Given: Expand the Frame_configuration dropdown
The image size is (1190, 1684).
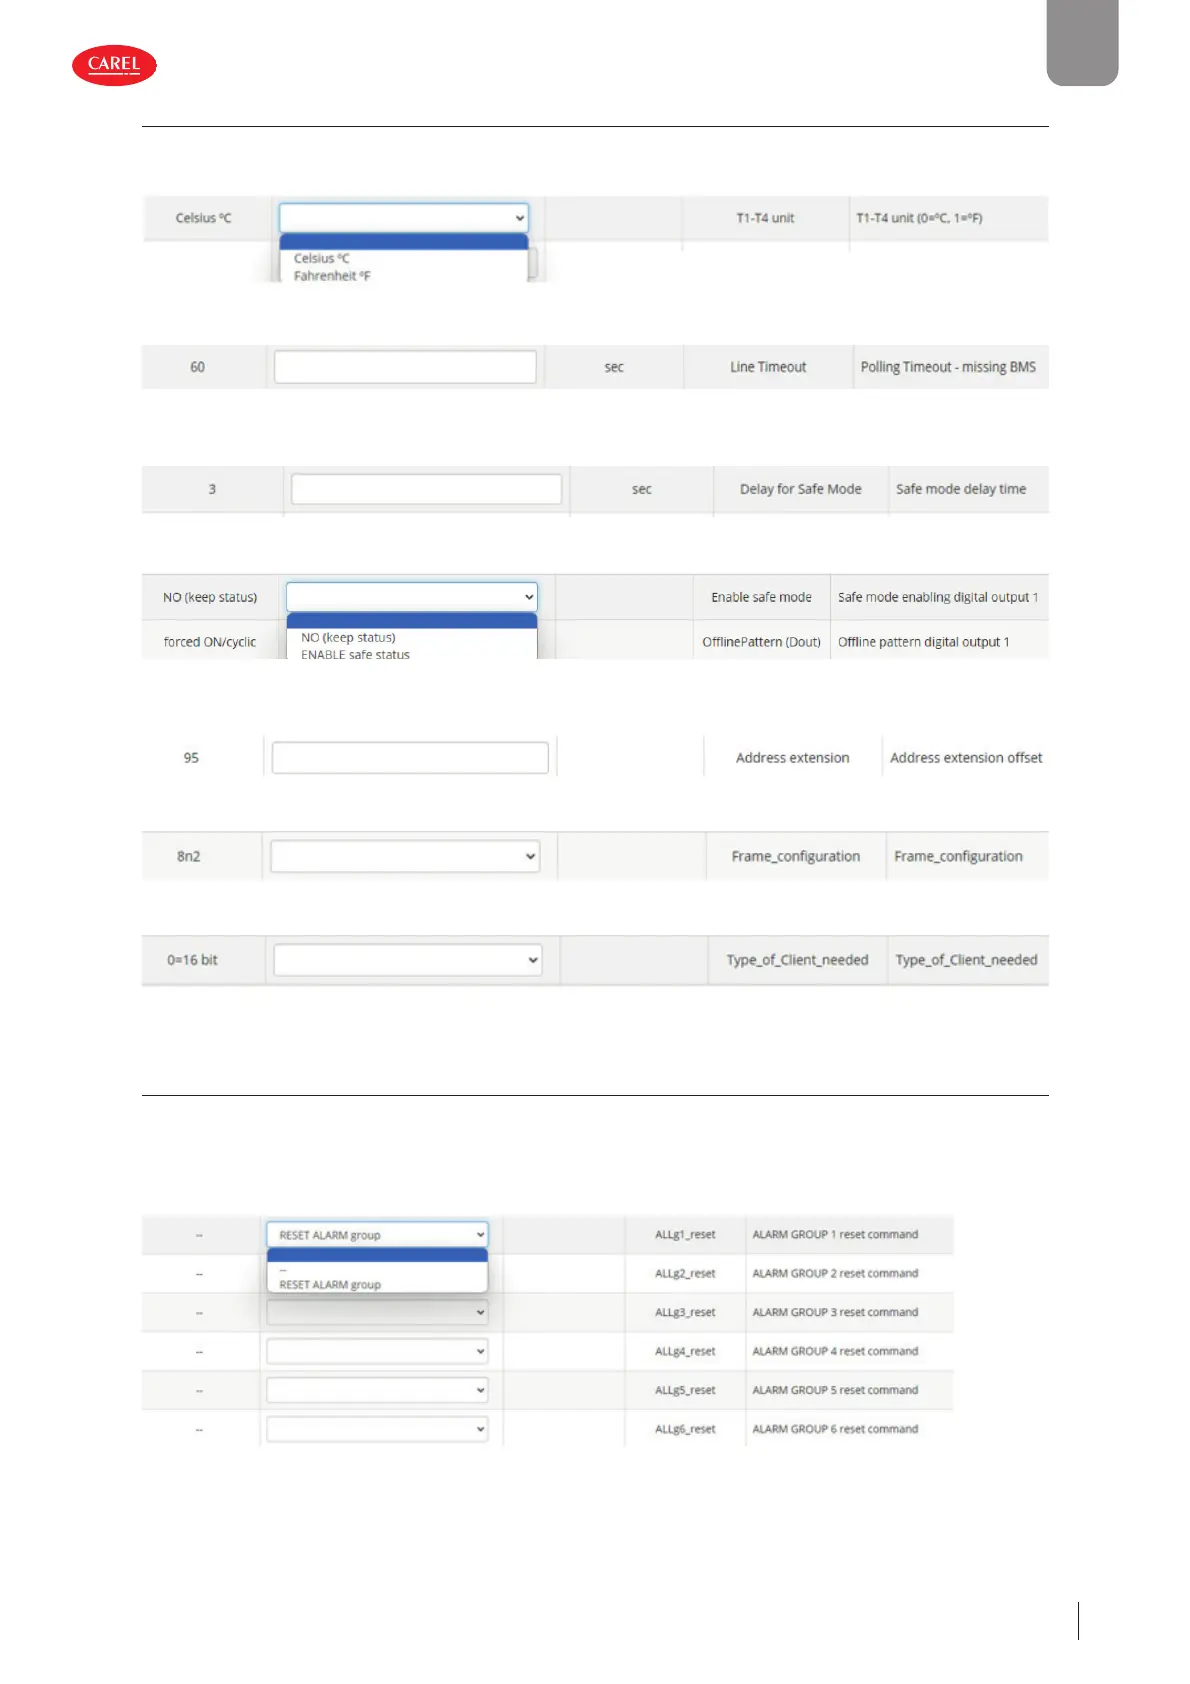Looking at the screenshot, I should (405, 856).
